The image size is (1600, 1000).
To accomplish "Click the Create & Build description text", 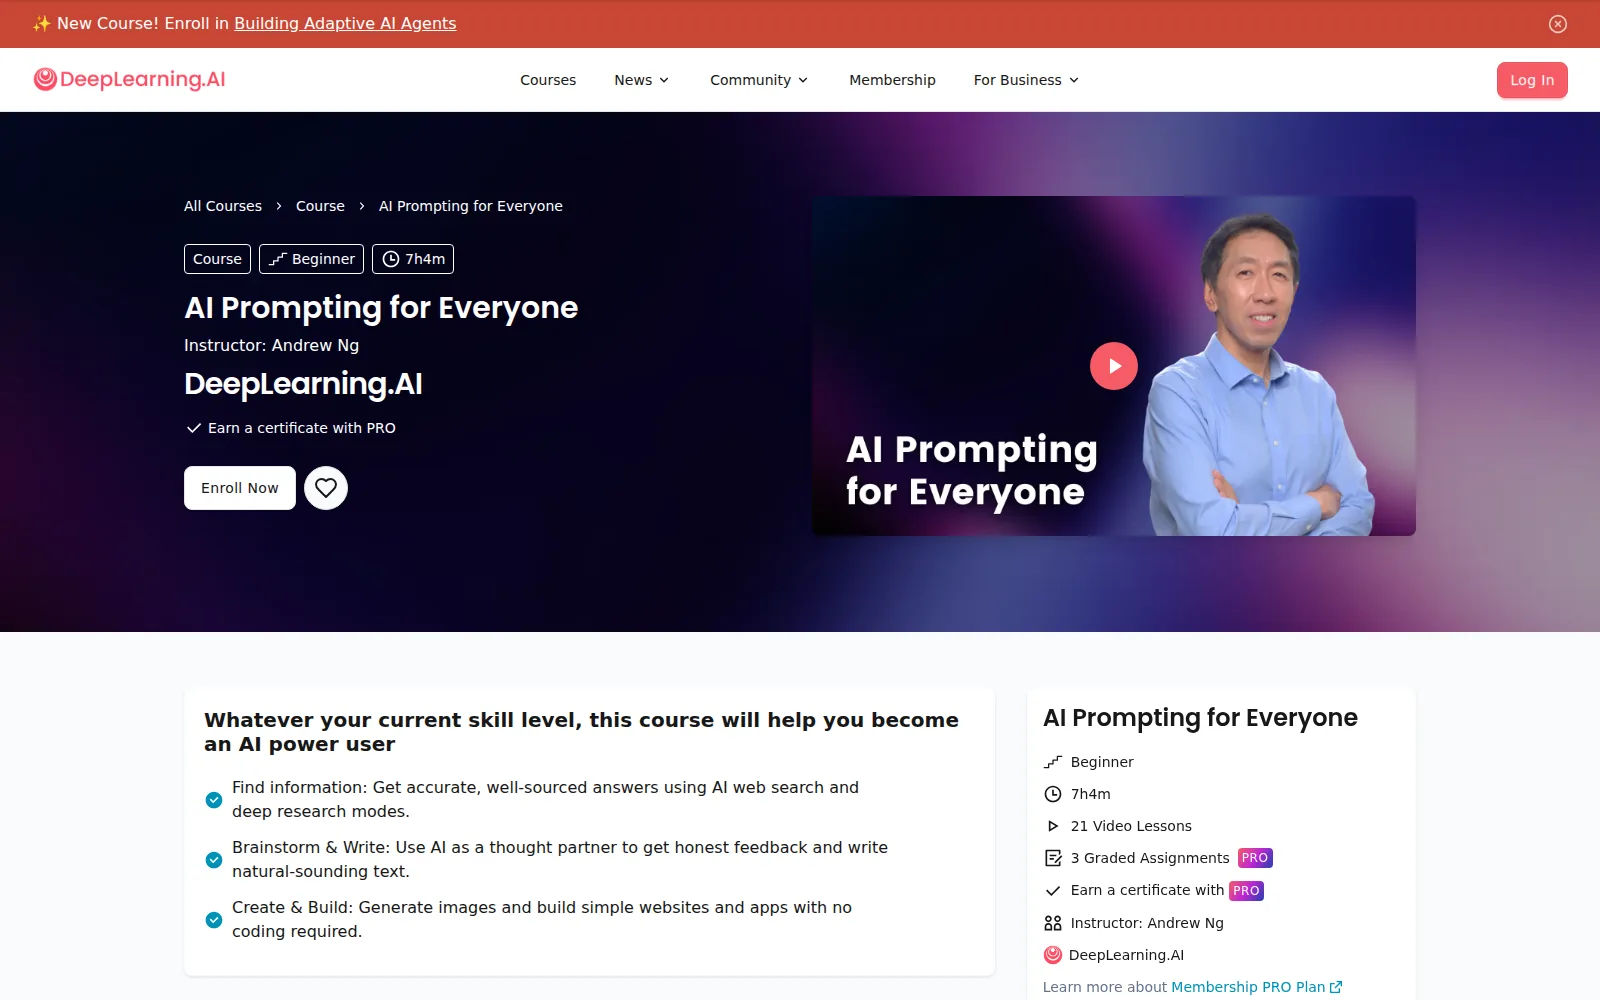I will (x=542, y=920).
